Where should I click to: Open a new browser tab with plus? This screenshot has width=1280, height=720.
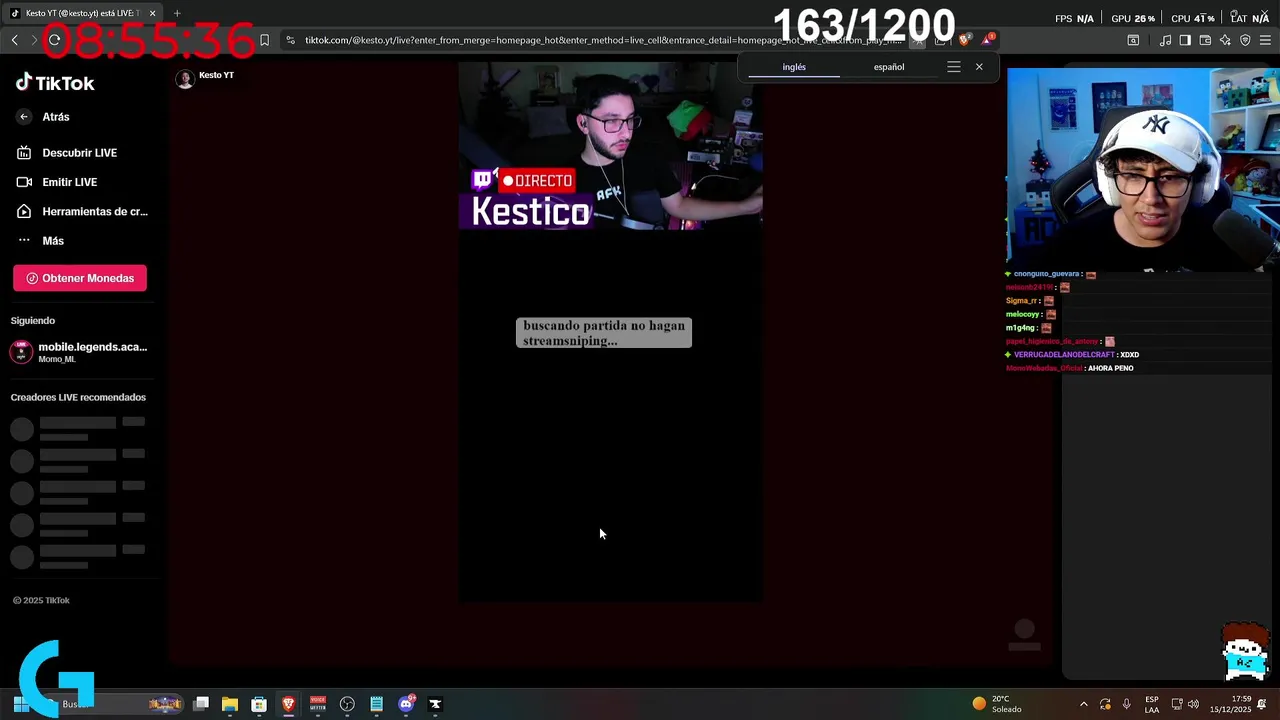[177, 13]
